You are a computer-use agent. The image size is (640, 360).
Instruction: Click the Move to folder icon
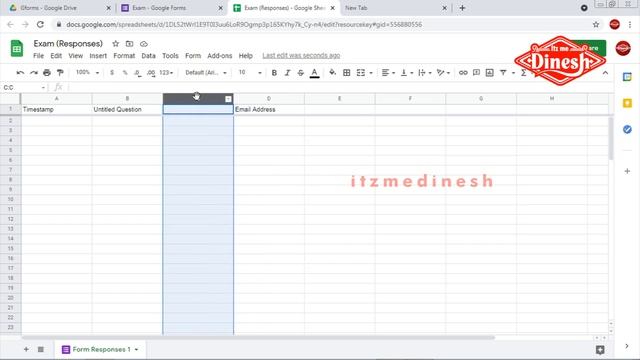tap(129, 44)
